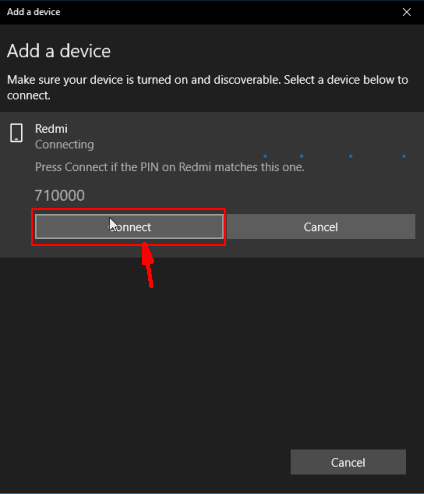
Task: Click the Connect button to confirm PIN
Action: click(x=129, y=227)
